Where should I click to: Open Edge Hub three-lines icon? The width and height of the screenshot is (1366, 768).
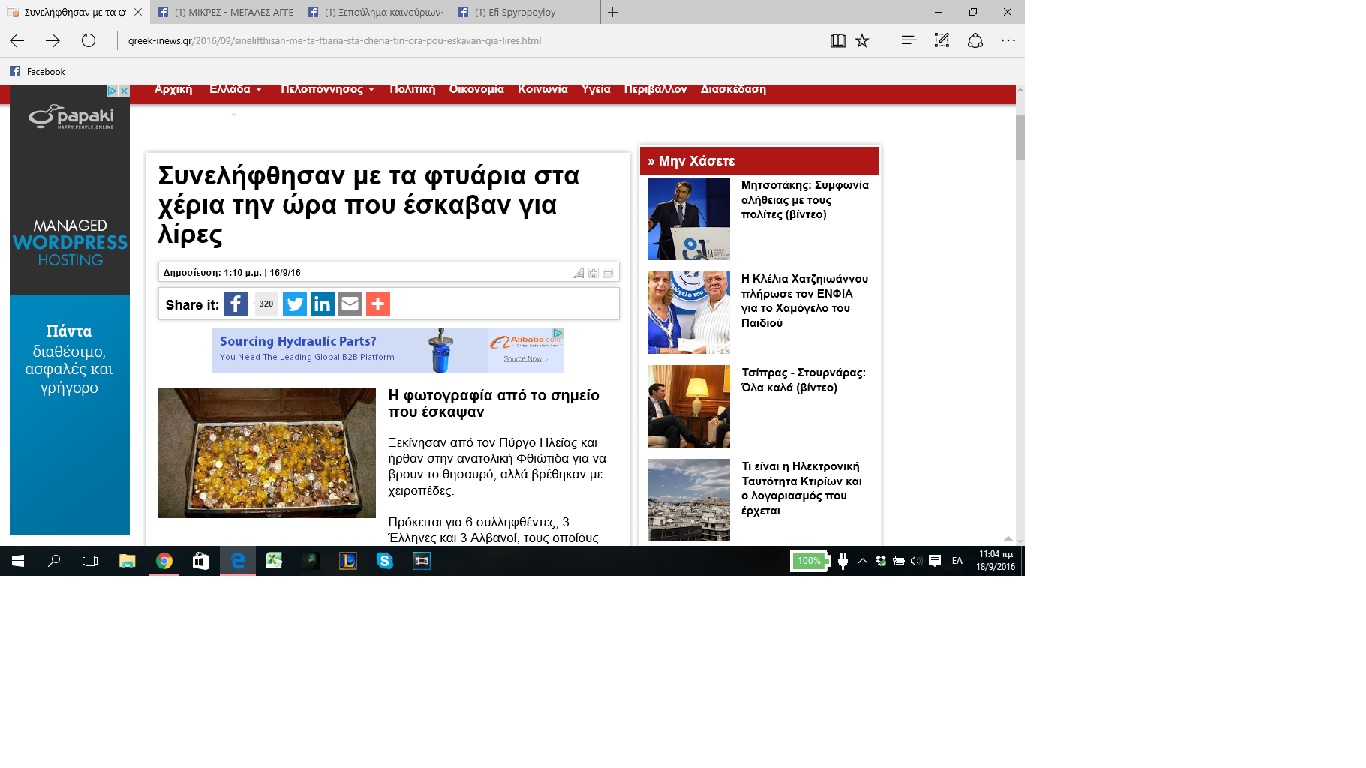click(x=908, y=41)
